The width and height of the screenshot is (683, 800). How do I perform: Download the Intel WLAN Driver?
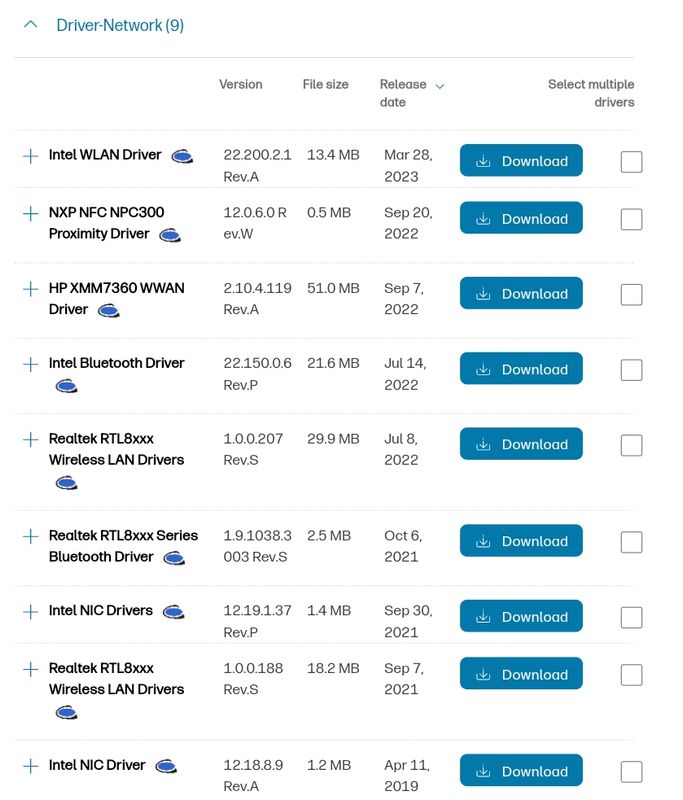click(521, 161)
